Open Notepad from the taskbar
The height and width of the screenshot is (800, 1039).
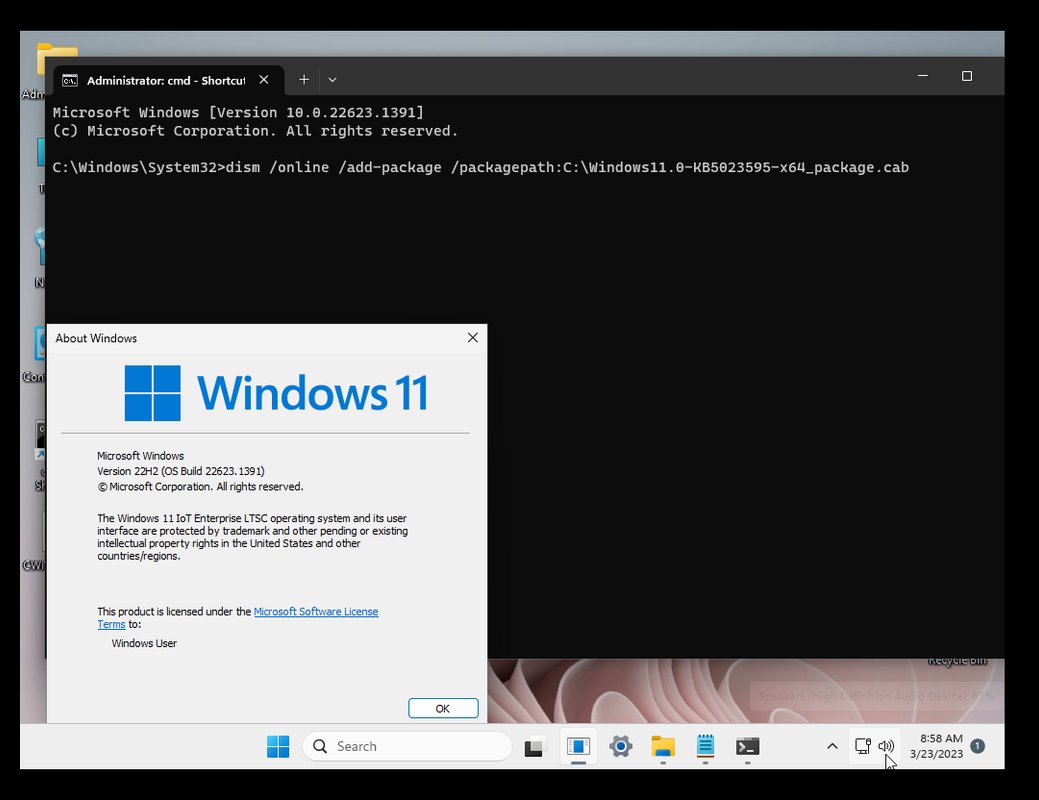705,746
